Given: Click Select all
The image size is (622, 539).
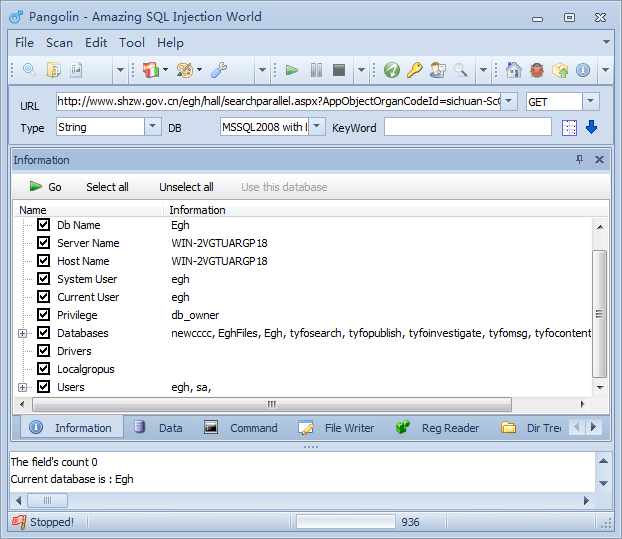Looking at the screenshot, I should click(x=107, y=187).
